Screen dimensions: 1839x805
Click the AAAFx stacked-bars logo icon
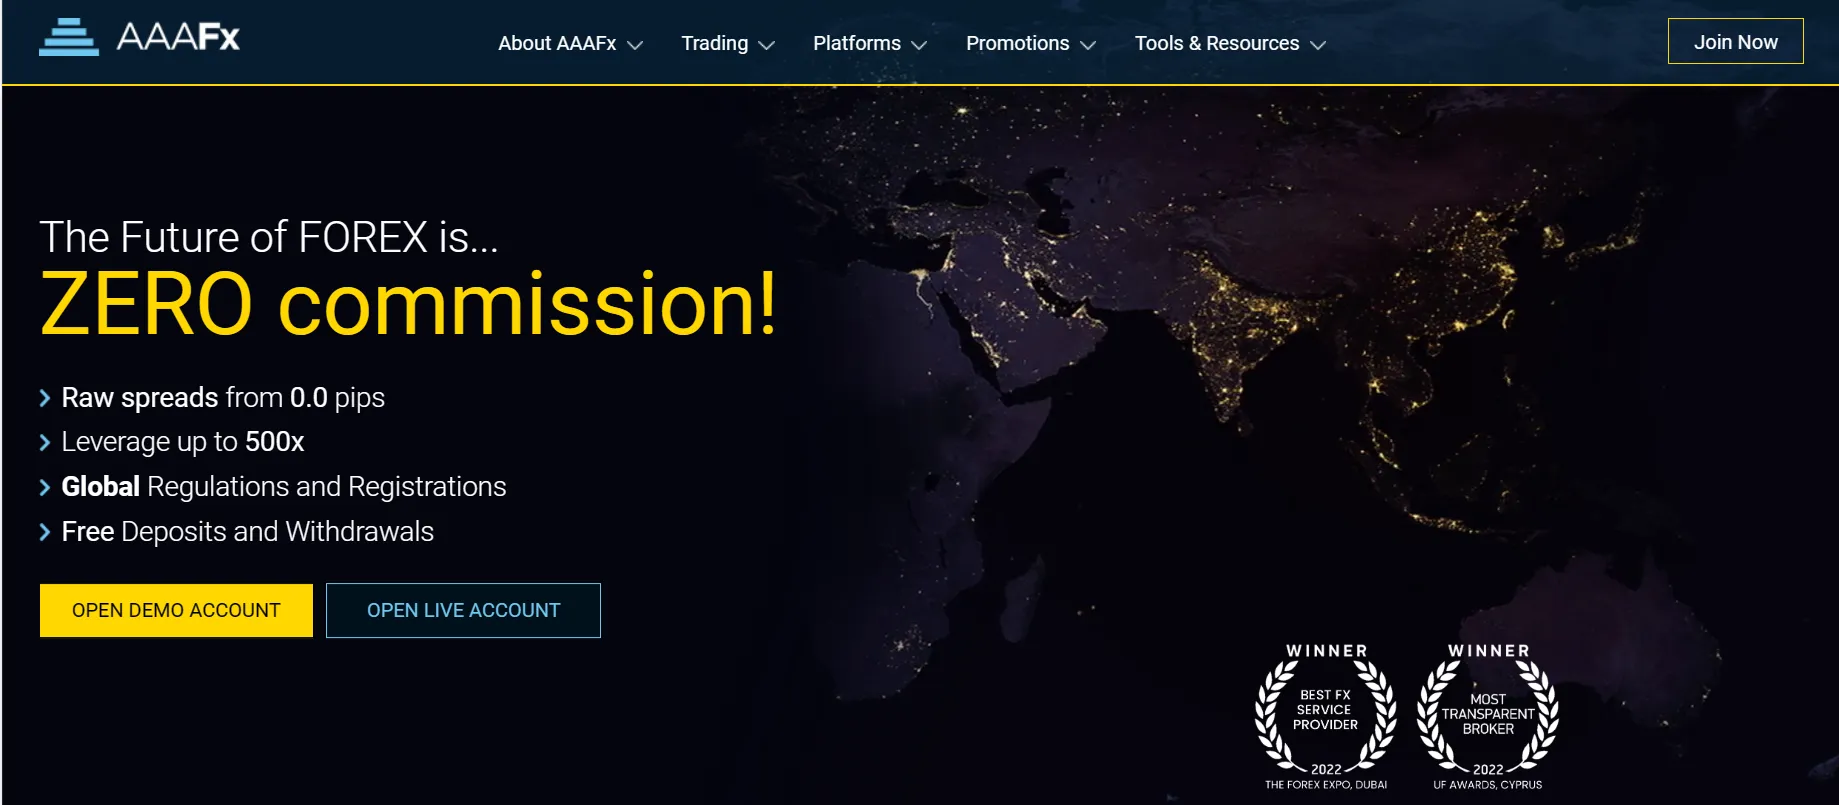tap(69, 37)
